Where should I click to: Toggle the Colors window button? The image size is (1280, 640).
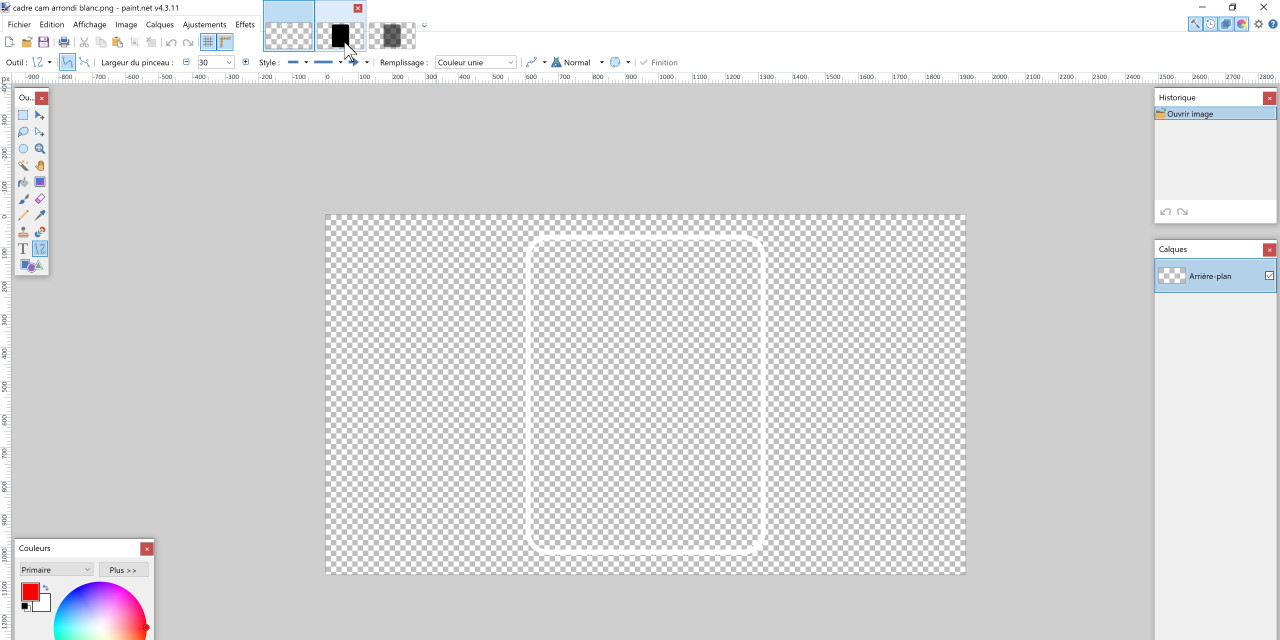point(1241,24)
